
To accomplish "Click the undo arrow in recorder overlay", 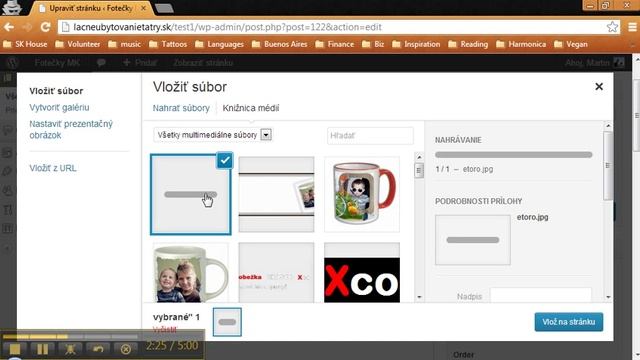I will click(98, 349).
